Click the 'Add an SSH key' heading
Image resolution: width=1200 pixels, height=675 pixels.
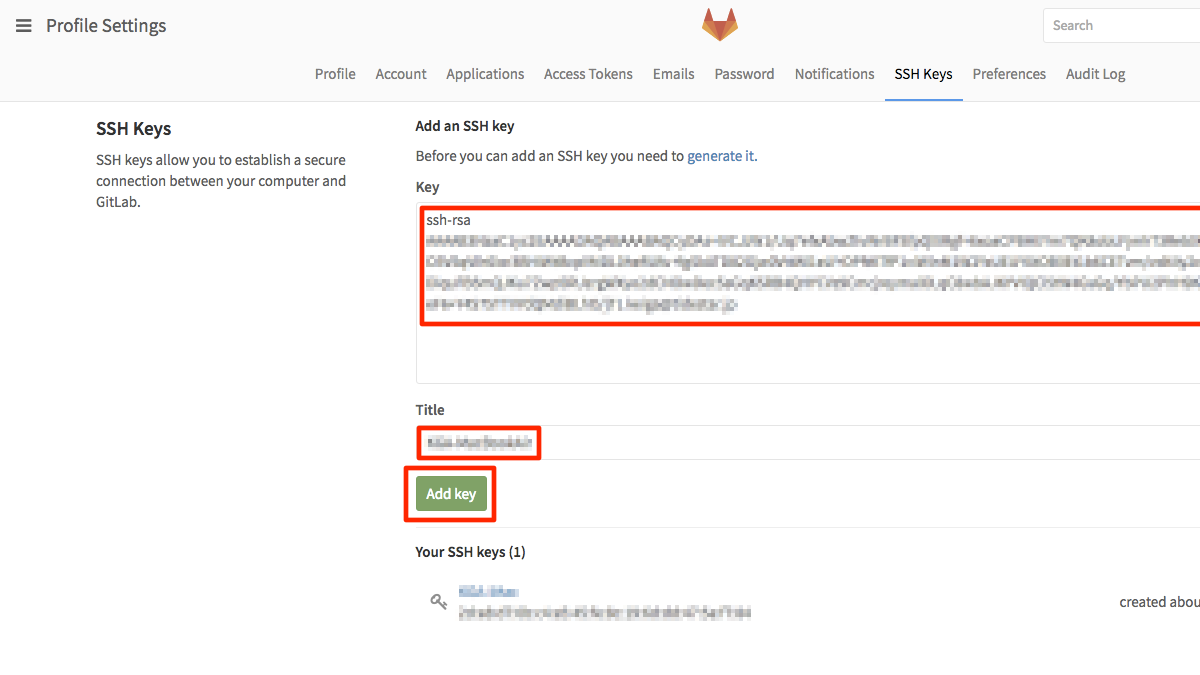(465, 126)
